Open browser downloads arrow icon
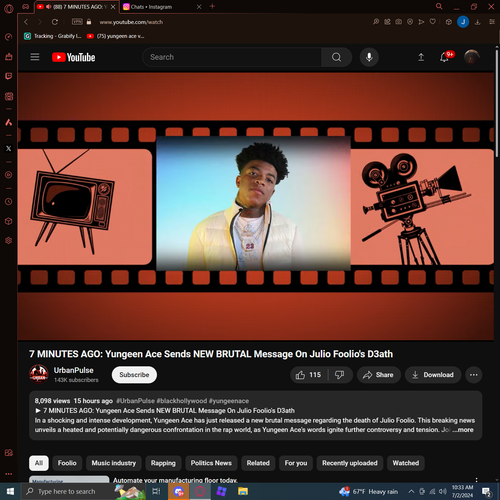The width and height of the screenshot is (500, 500). 478,22
